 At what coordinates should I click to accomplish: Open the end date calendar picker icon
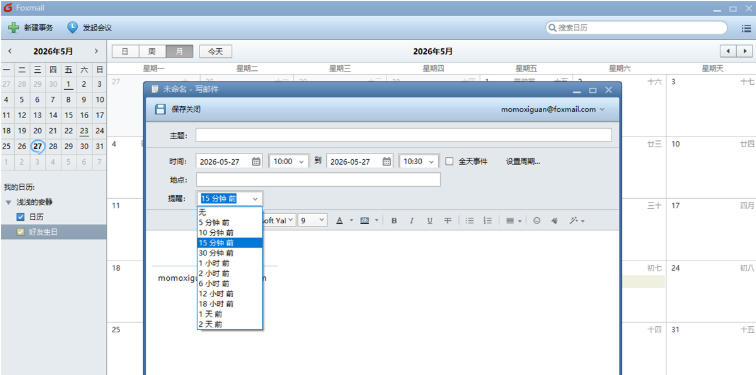pyautogui.click(x=387, y=161)
